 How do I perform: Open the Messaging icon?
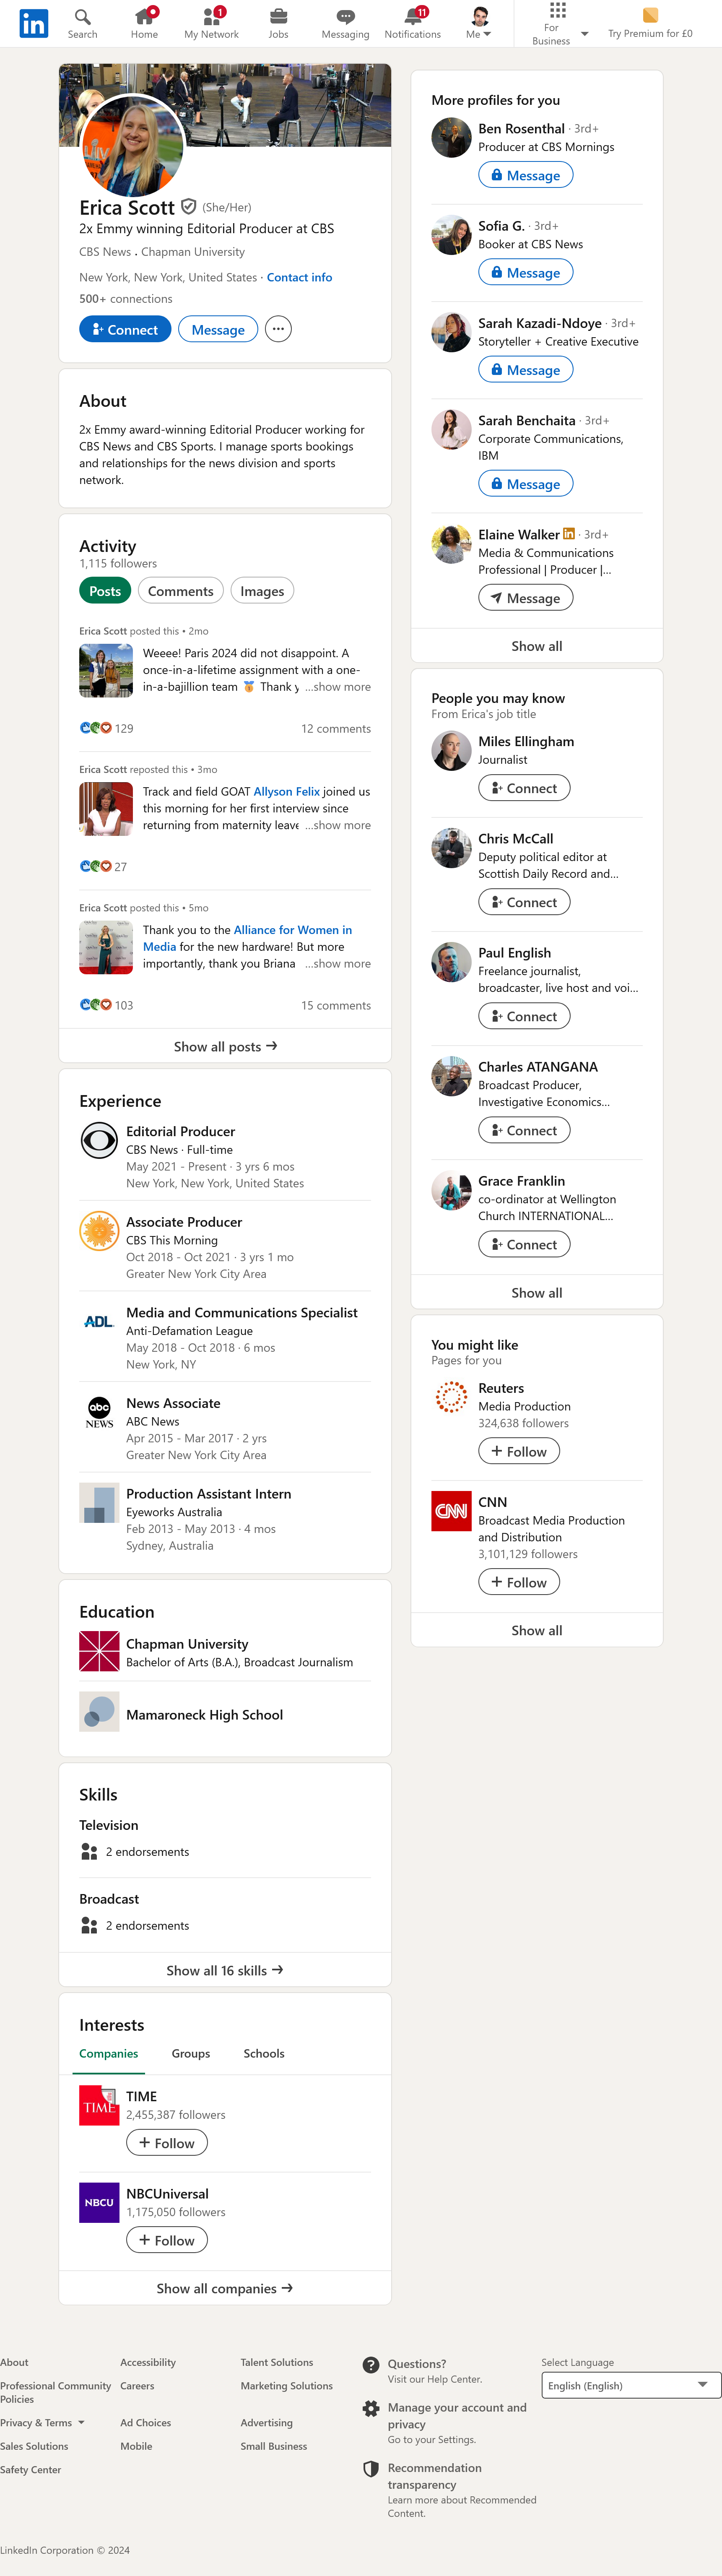(345, 16)
